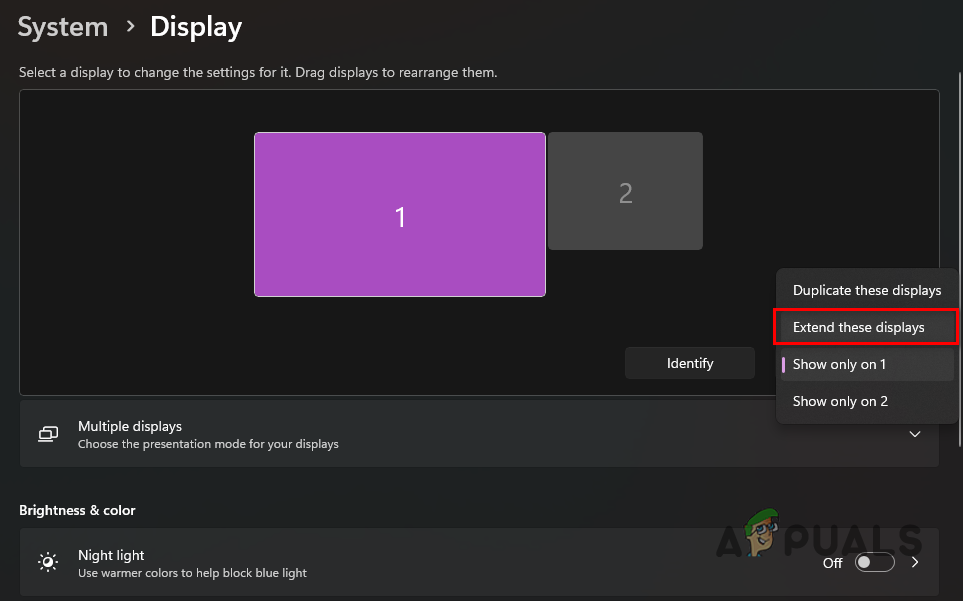Viewport: 963px width, 601px height.
Task: Toggle the Night light switch on
Action: [875, 562]
